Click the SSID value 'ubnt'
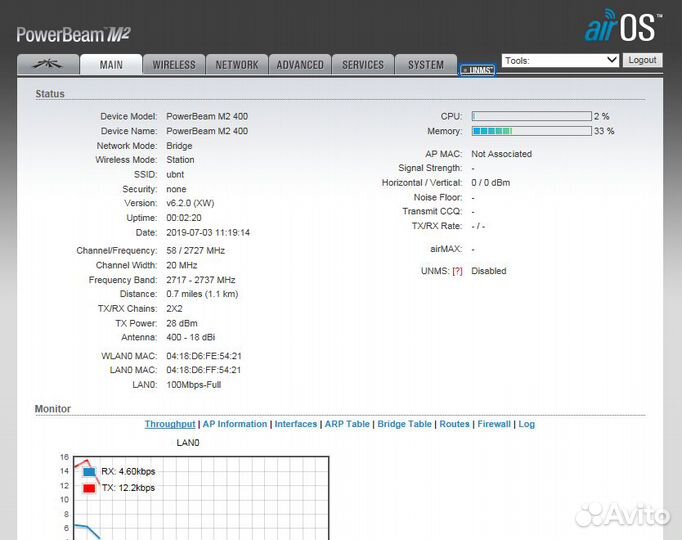 coord(175,174)
